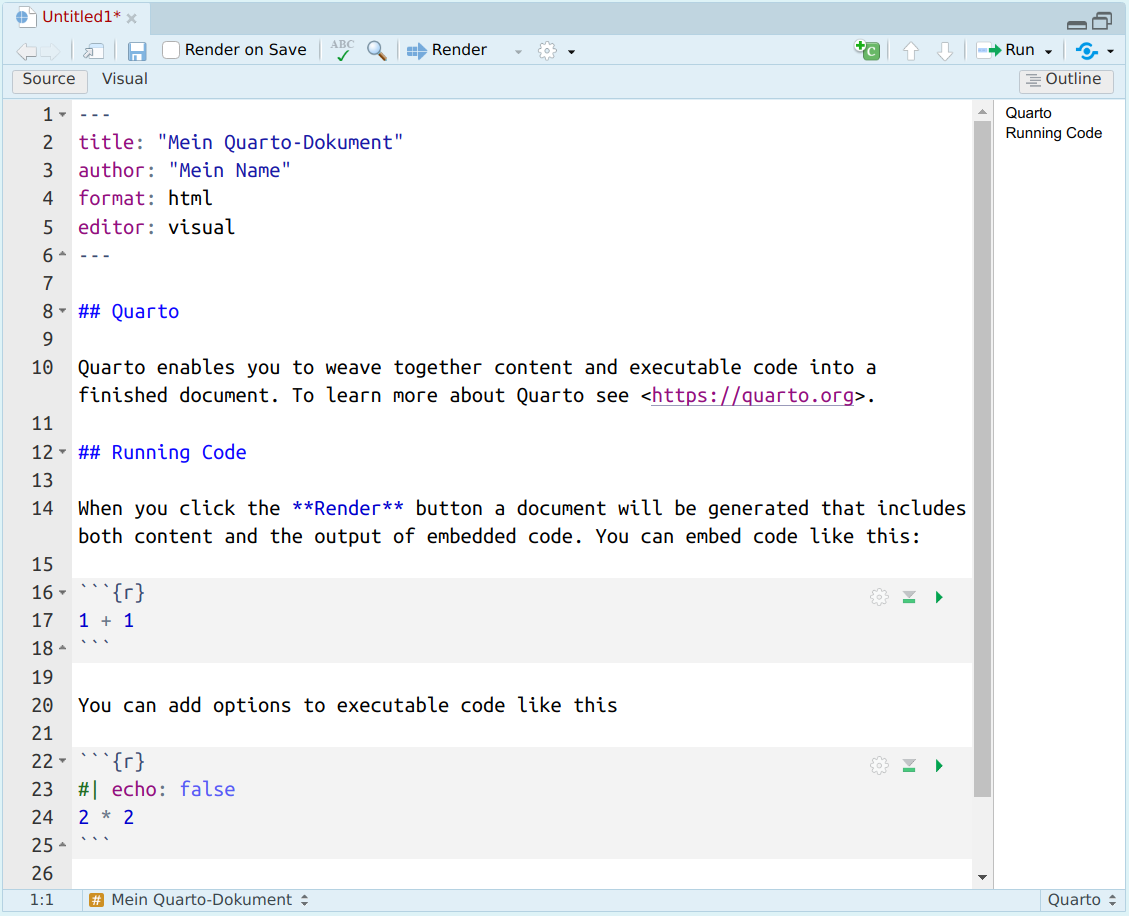Click the orange section icon in status bar
Viewport: 1129px width, 916px height.
96,900
